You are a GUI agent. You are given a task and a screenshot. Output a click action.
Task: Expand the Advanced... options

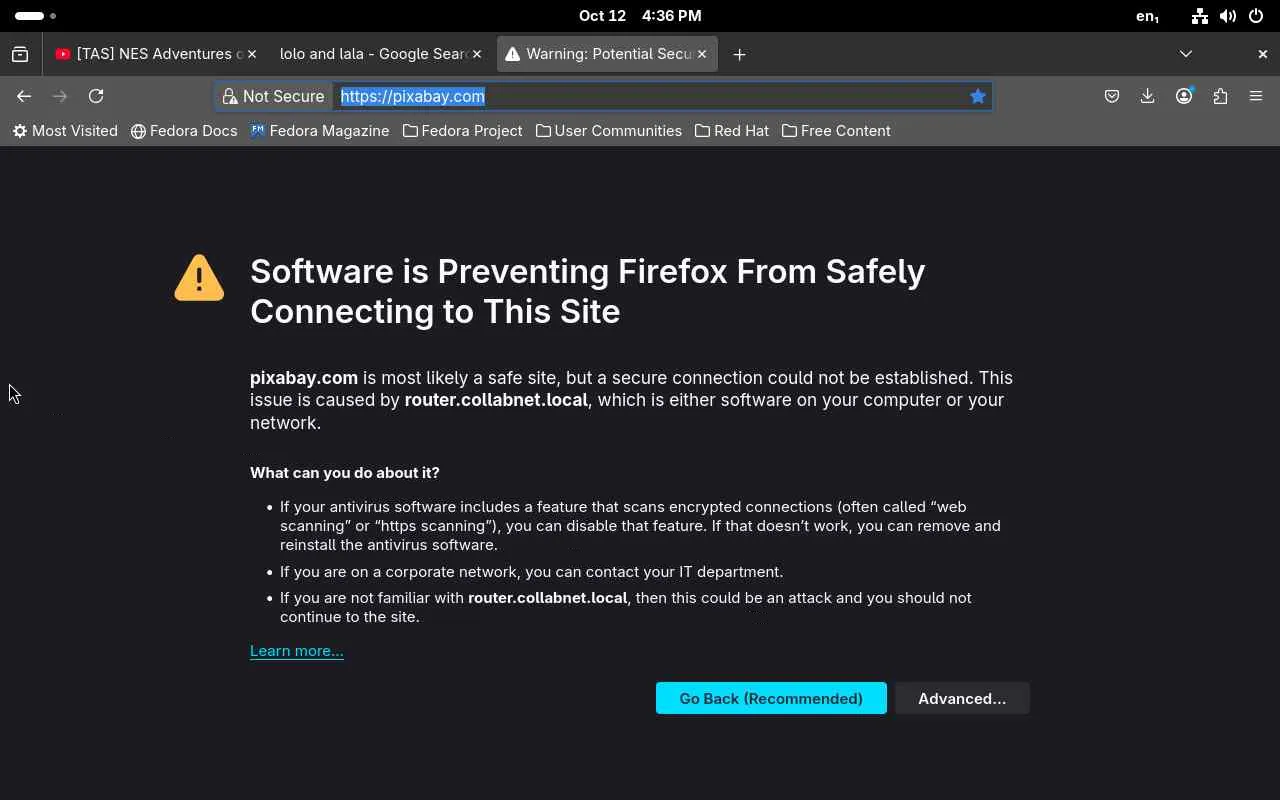click(961, 698)
